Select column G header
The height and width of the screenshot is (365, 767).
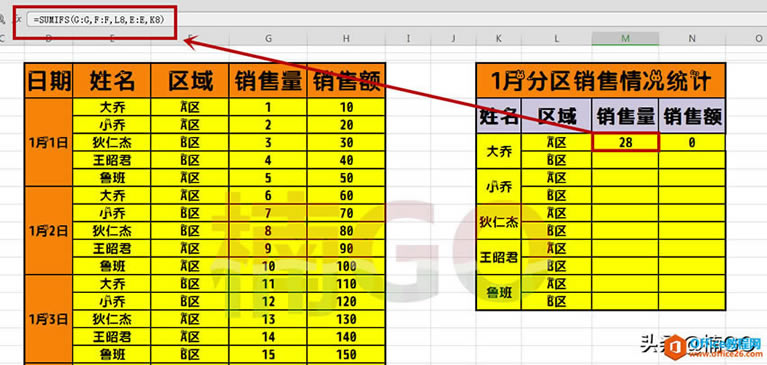[x=268, y=38]
